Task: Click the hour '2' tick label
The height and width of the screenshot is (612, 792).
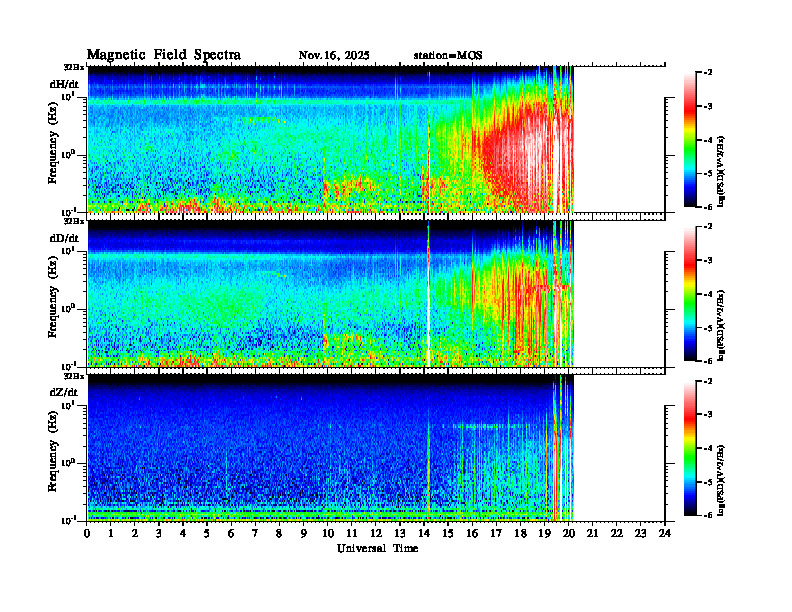Action: point(135,534)
